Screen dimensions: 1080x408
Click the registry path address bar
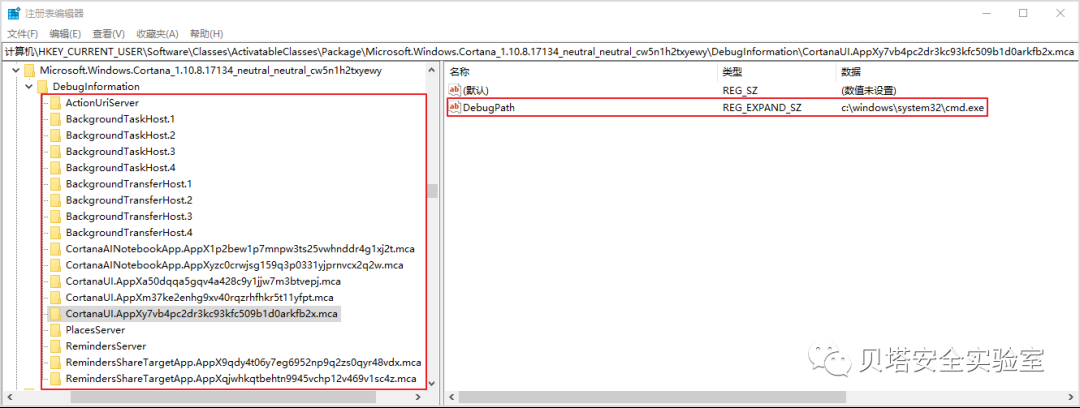[539, 52]
